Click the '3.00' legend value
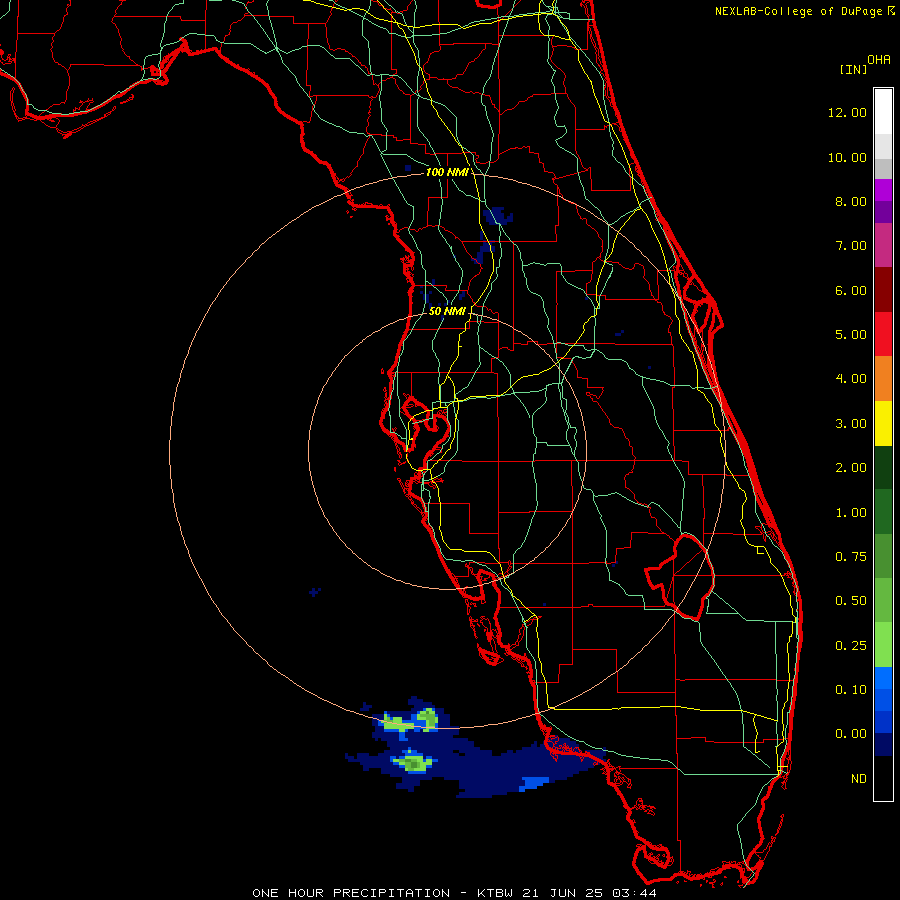The height and width of the screenshot is (900, 900). [851, 424]
